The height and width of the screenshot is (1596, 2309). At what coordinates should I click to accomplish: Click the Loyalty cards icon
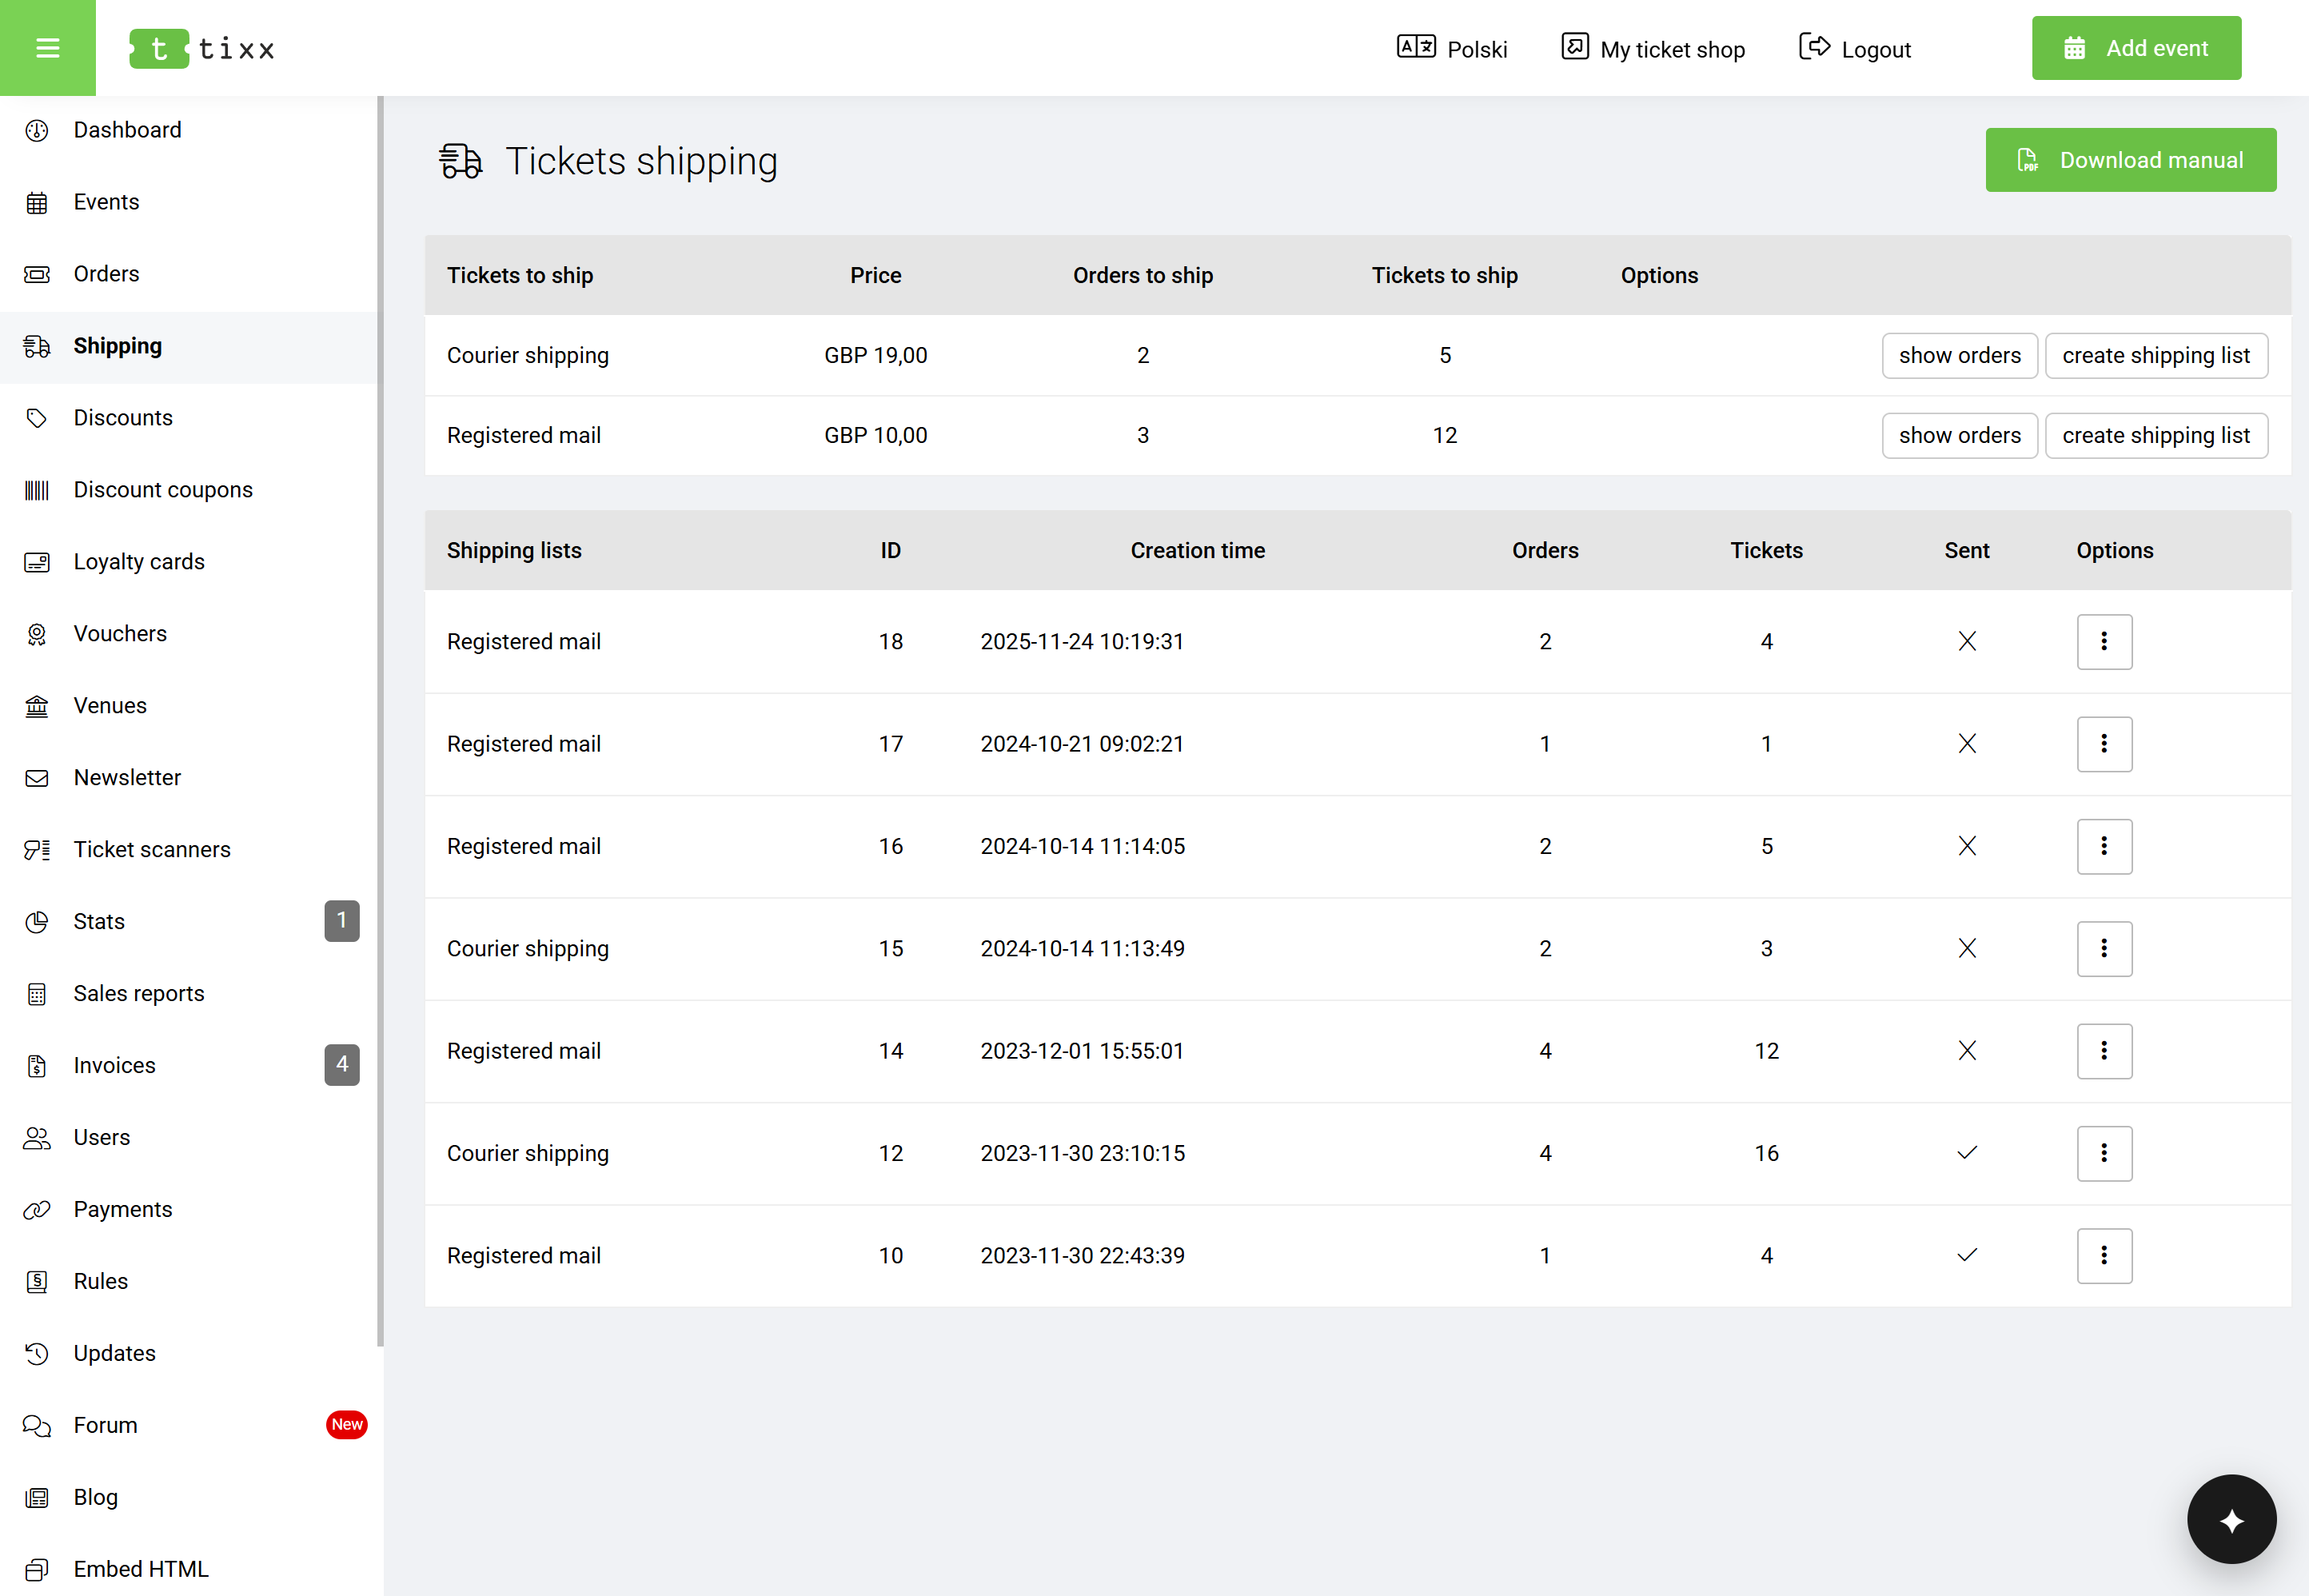(37, 562)
